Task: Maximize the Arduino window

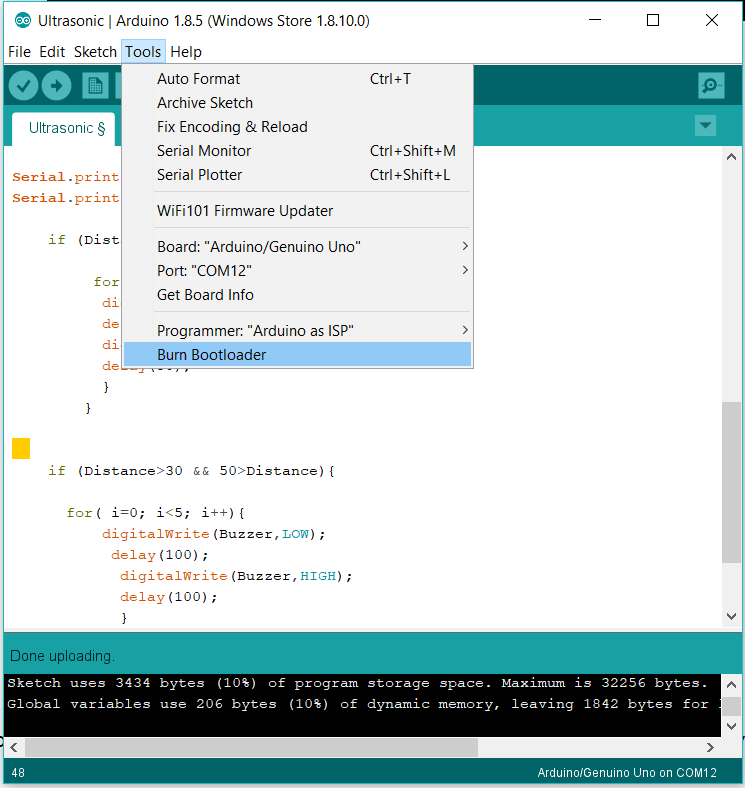Action: coord(653,20)
